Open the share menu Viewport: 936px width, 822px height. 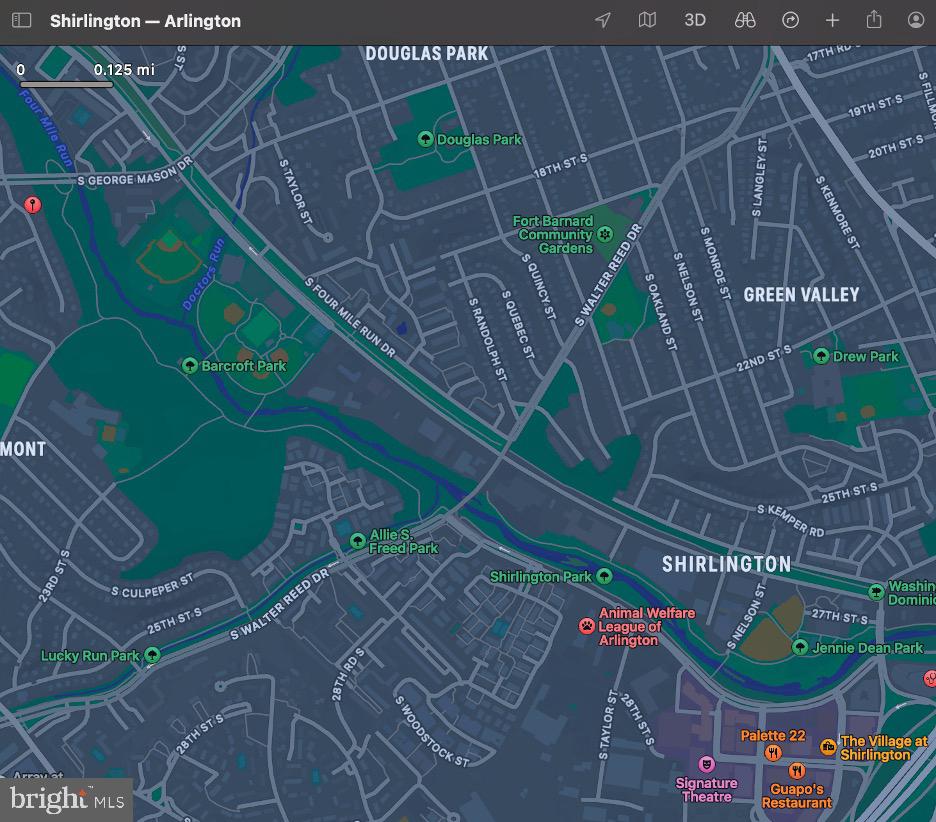(x=874, y=20)
